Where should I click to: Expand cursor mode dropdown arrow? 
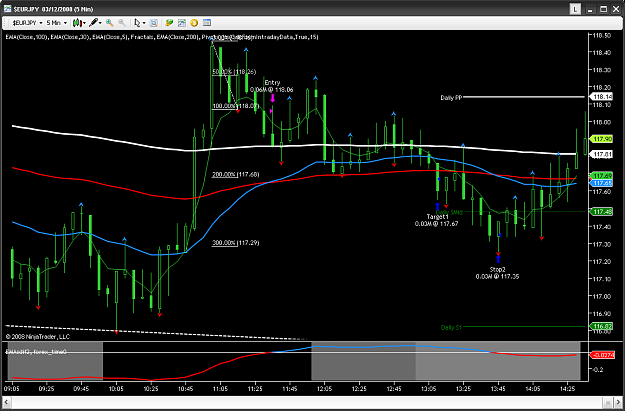143,23
